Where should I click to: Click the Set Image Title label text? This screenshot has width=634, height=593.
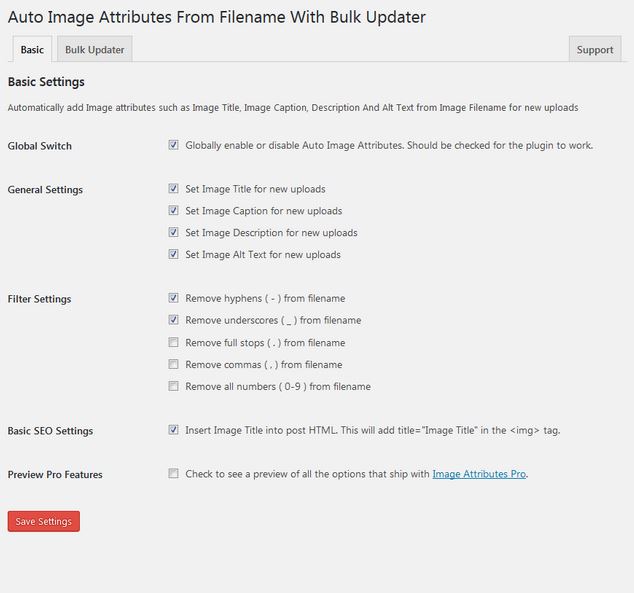(x=255, y=189)
